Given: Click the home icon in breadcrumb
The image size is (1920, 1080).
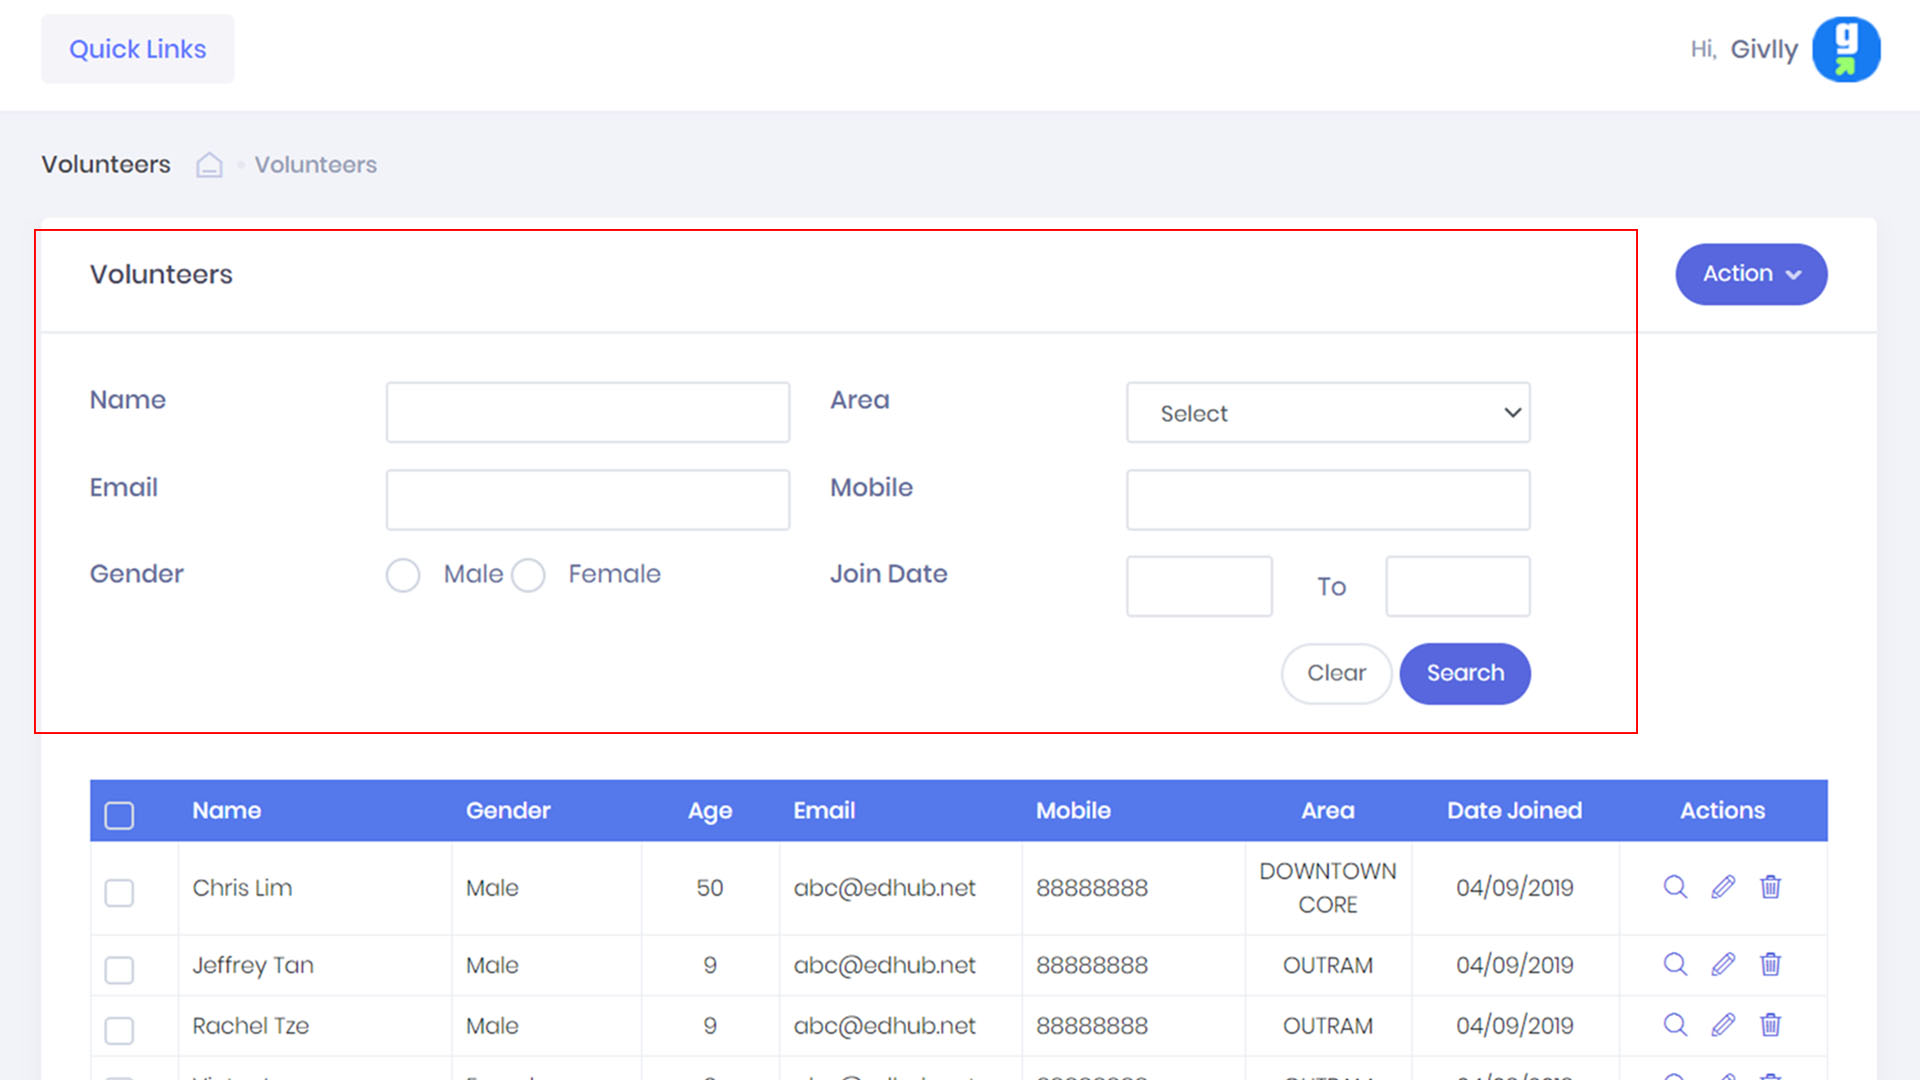Looking at the screenshot, I should click(209, 165).
